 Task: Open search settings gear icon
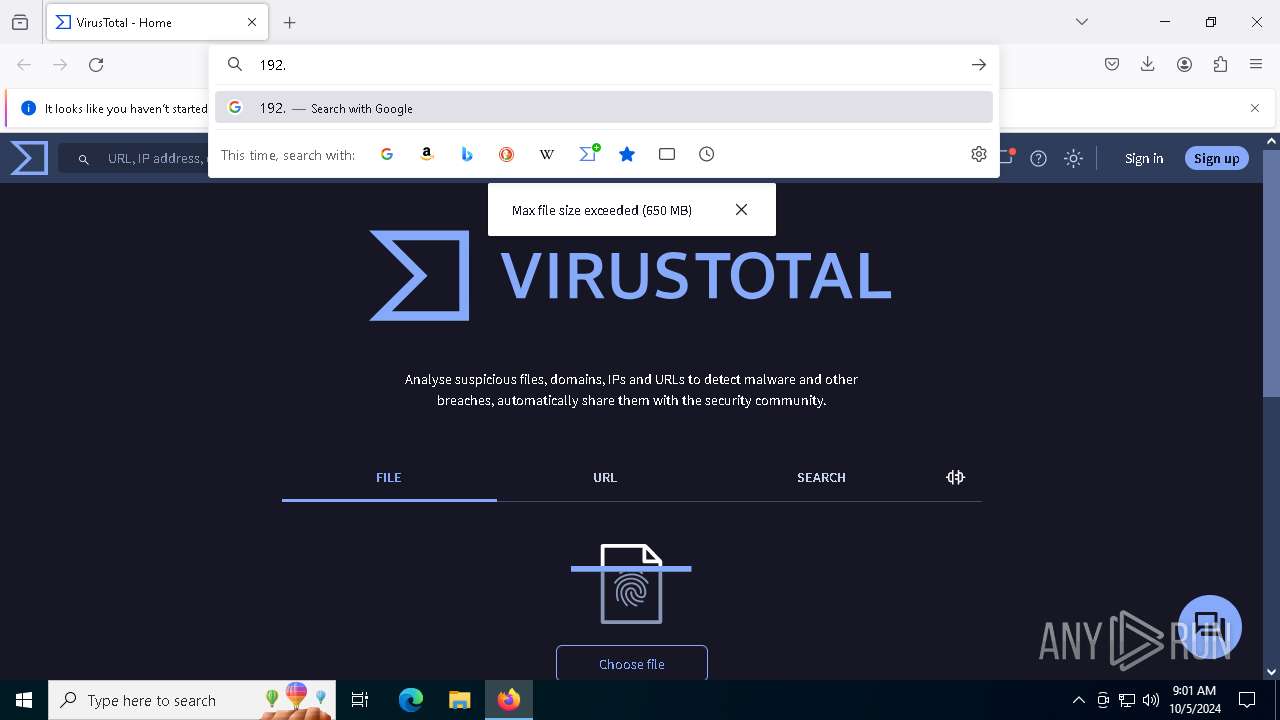click(979, 154)
